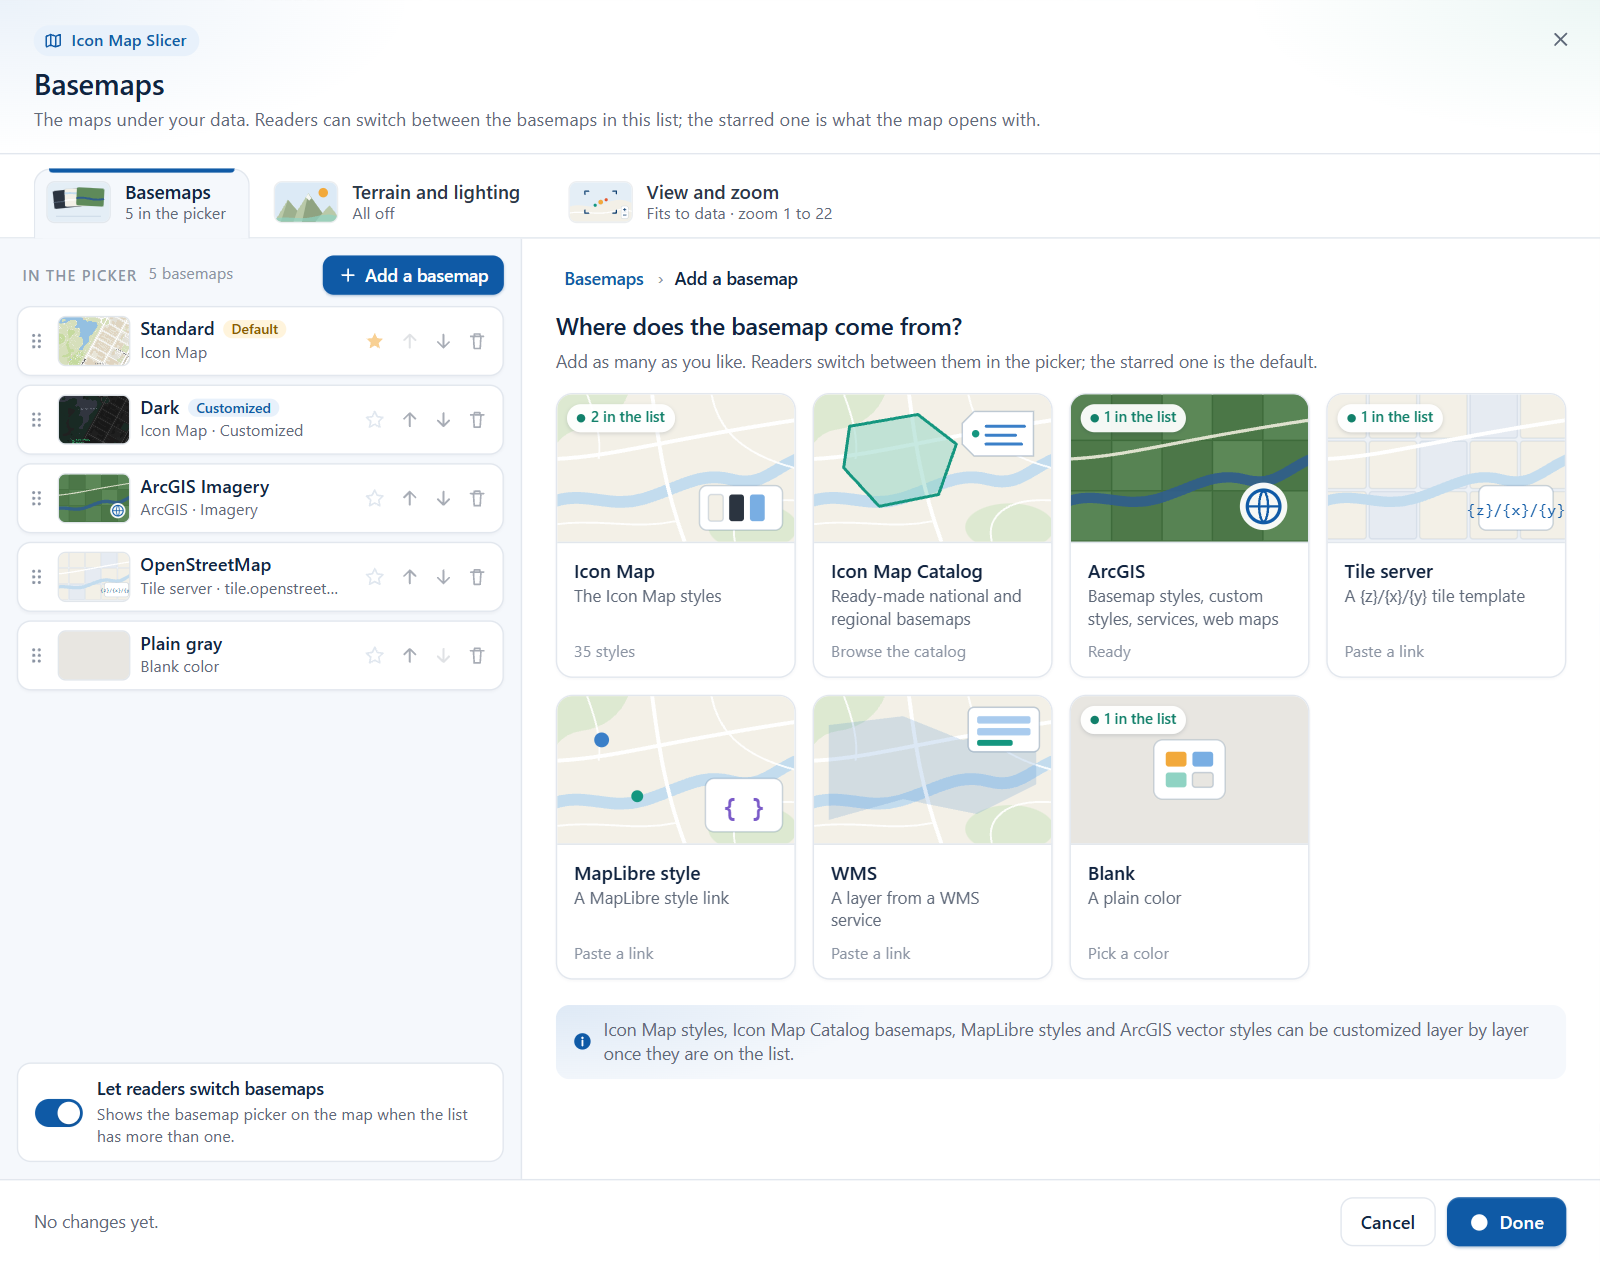Choose the ArcGIS source card
Screen dimensions: 1600x1263
1189,535
